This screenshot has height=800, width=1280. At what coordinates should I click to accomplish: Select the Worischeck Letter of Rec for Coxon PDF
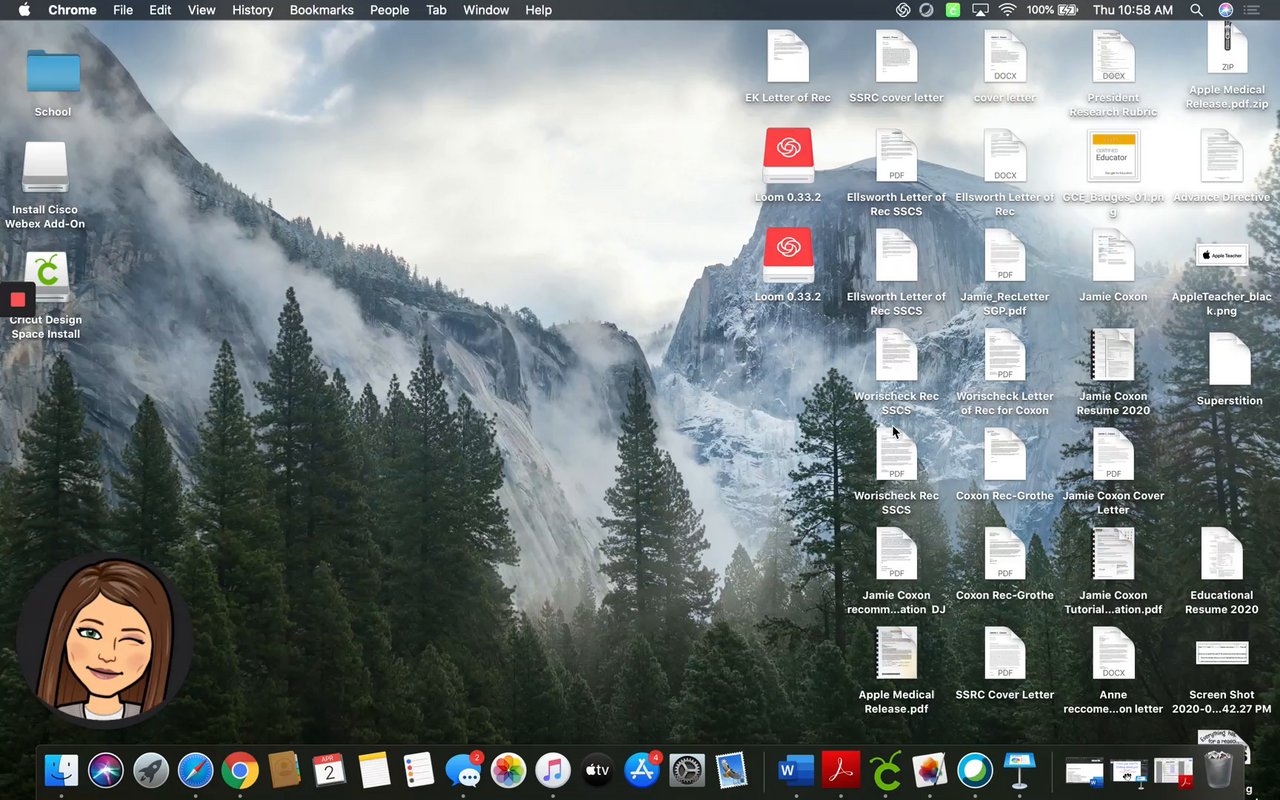[x=1005, y=372]
